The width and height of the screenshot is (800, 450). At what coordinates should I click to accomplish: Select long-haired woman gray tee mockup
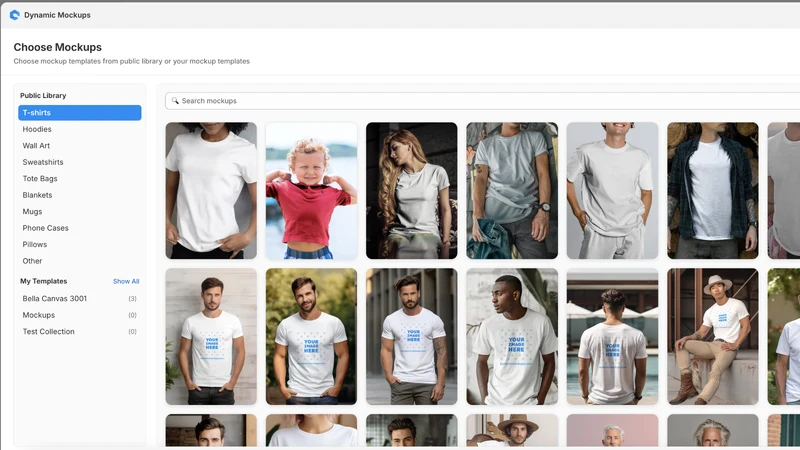412,190
